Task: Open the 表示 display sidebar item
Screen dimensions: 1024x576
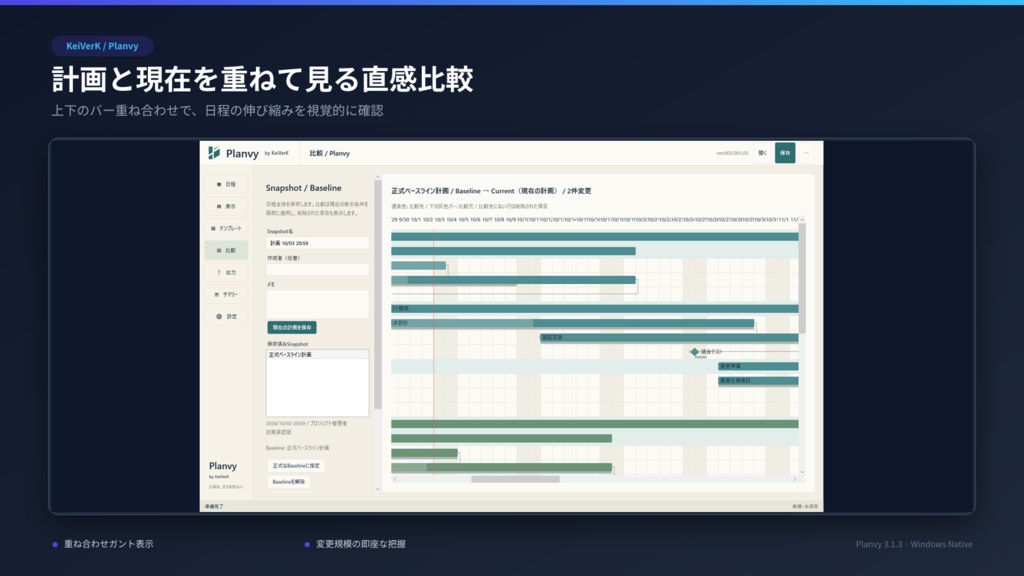Action: point(226,206)
